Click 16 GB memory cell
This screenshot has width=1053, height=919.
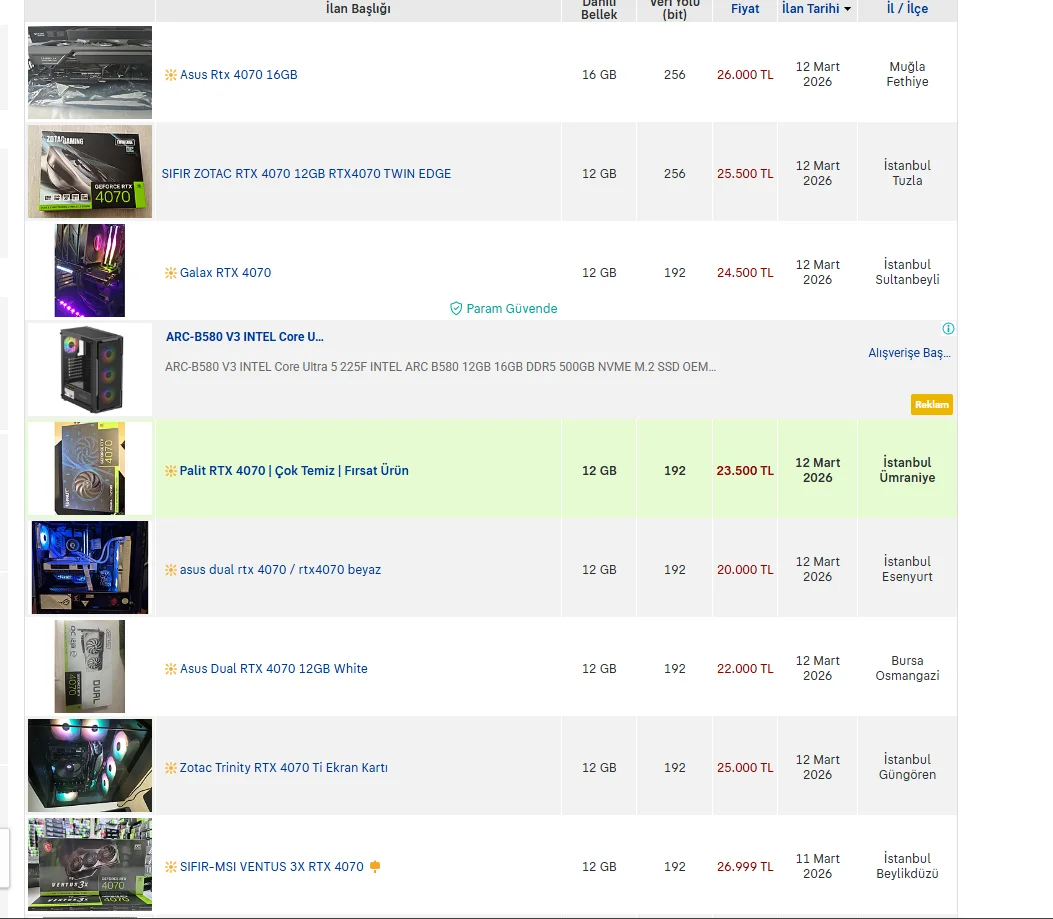[599, 75]
